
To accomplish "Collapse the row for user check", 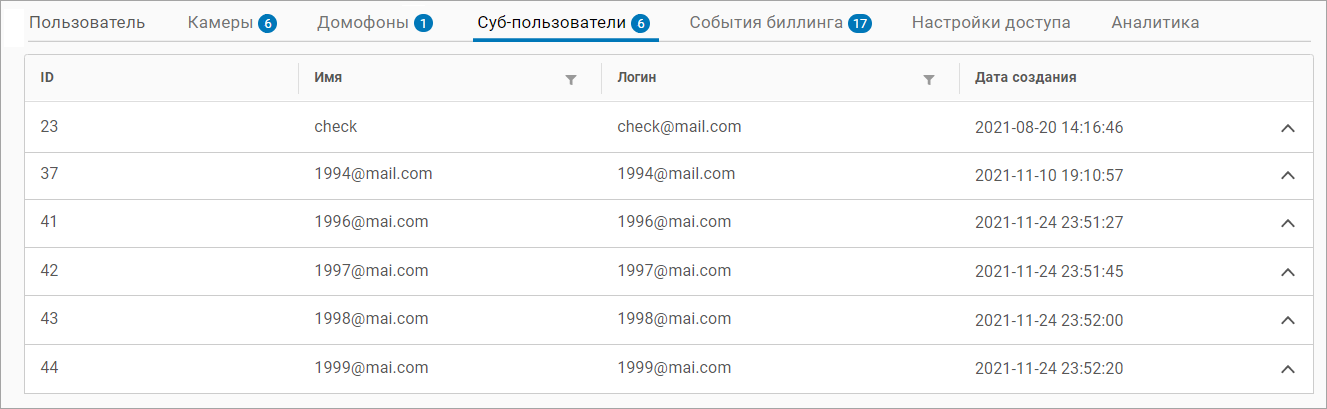I will point(1288,128).
